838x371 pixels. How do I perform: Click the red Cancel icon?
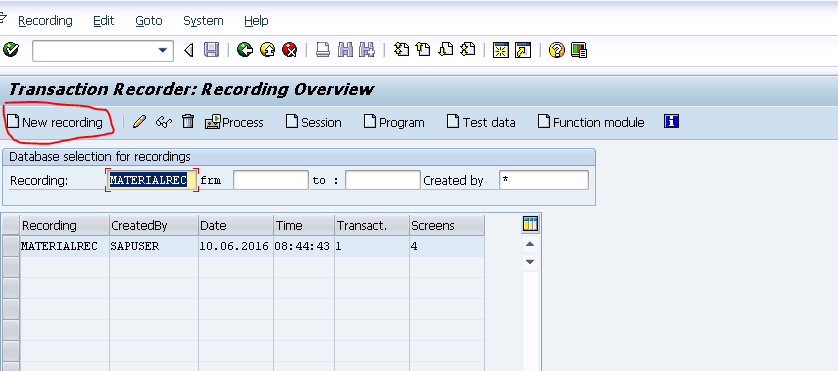click(290, 50)
